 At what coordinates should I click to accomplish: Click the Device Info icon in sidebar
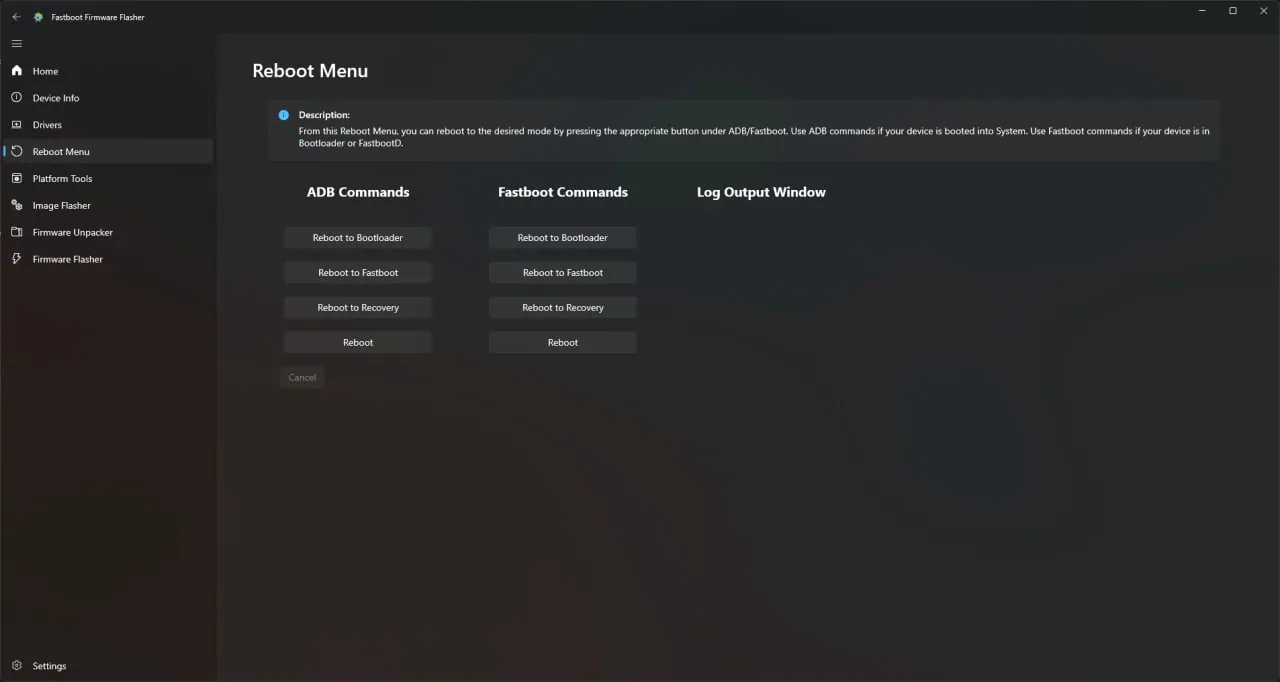pos(16,98)
